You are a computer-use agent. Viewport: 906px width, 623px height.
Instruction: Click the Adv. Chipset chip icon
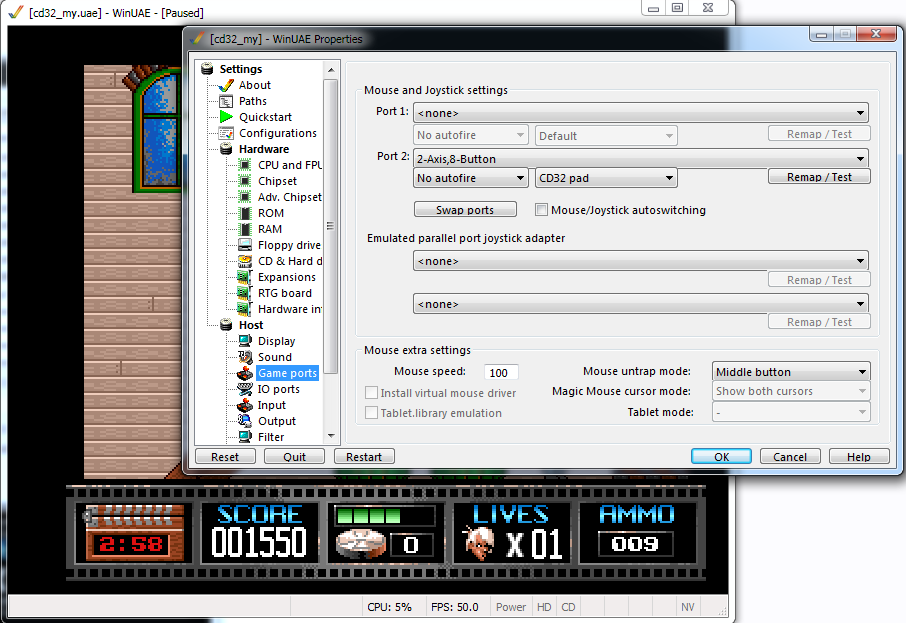pos(245,197)
